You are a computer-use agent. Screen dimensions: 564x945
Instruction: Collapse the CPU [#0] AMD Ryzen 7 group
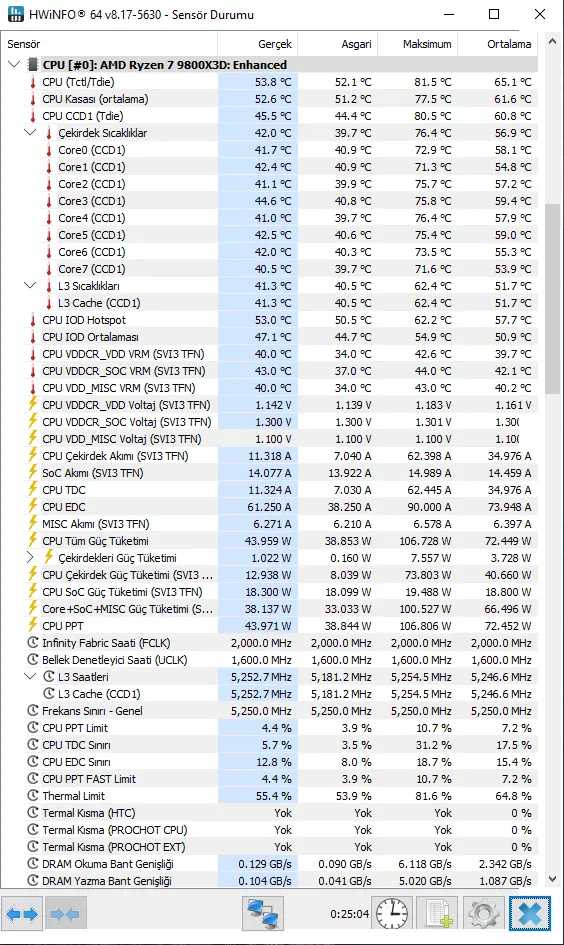pos(14,64)
